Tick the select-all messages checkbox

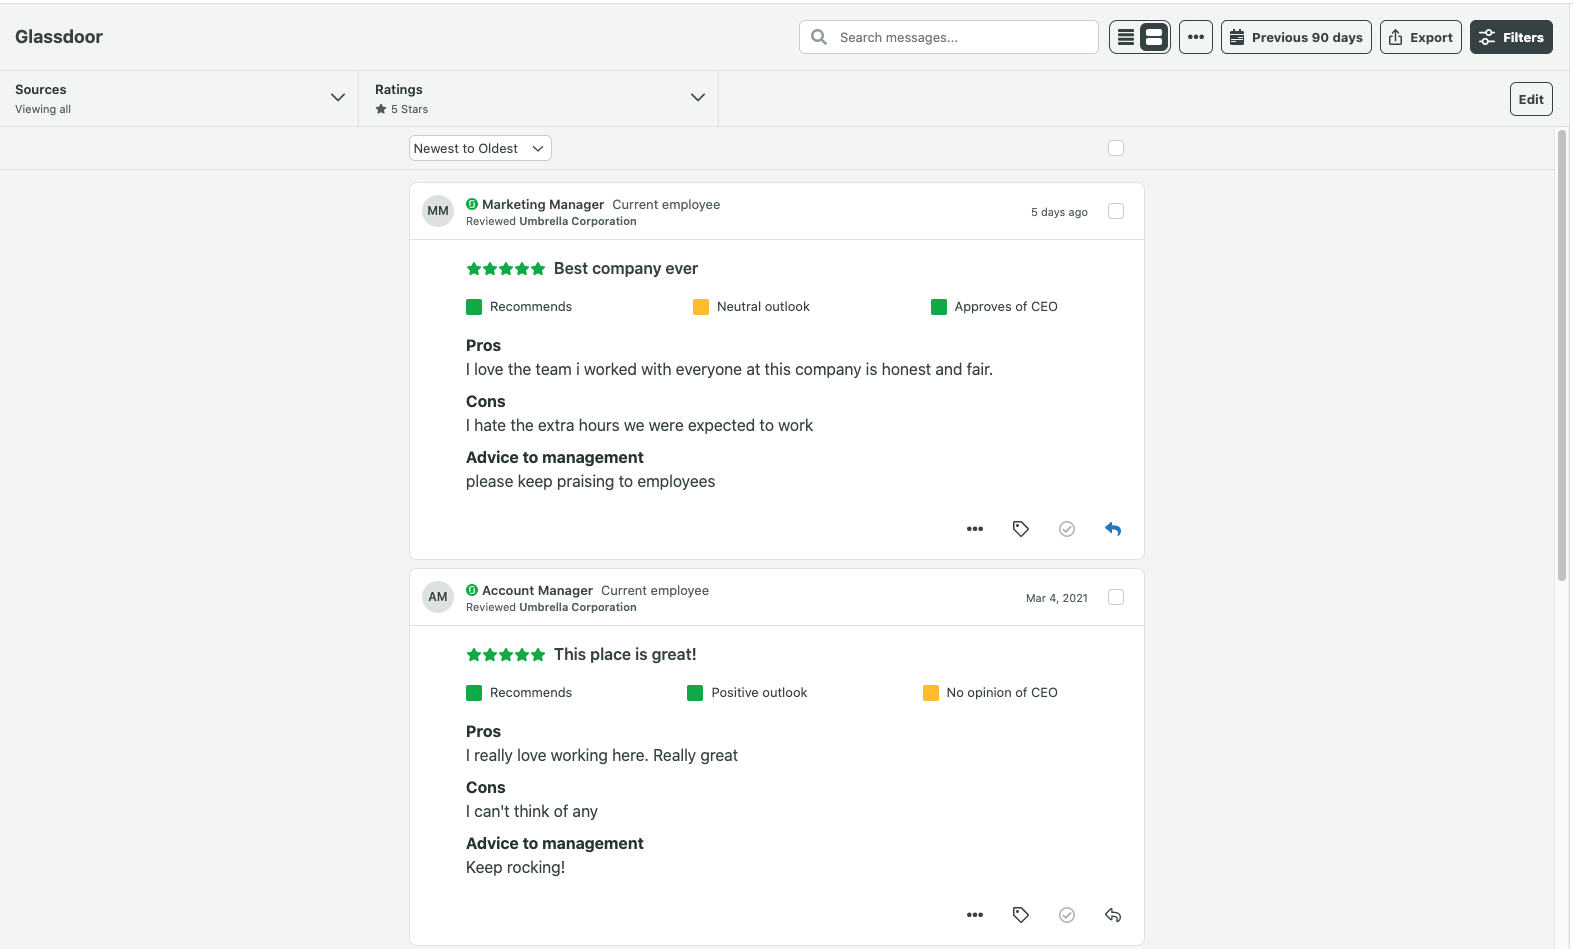[1116, 148]
